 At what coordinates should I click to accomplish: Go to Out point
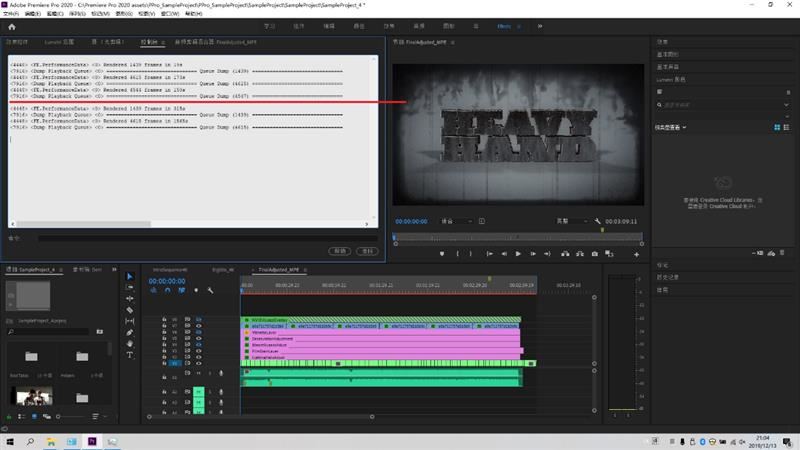tap(547, 254)
